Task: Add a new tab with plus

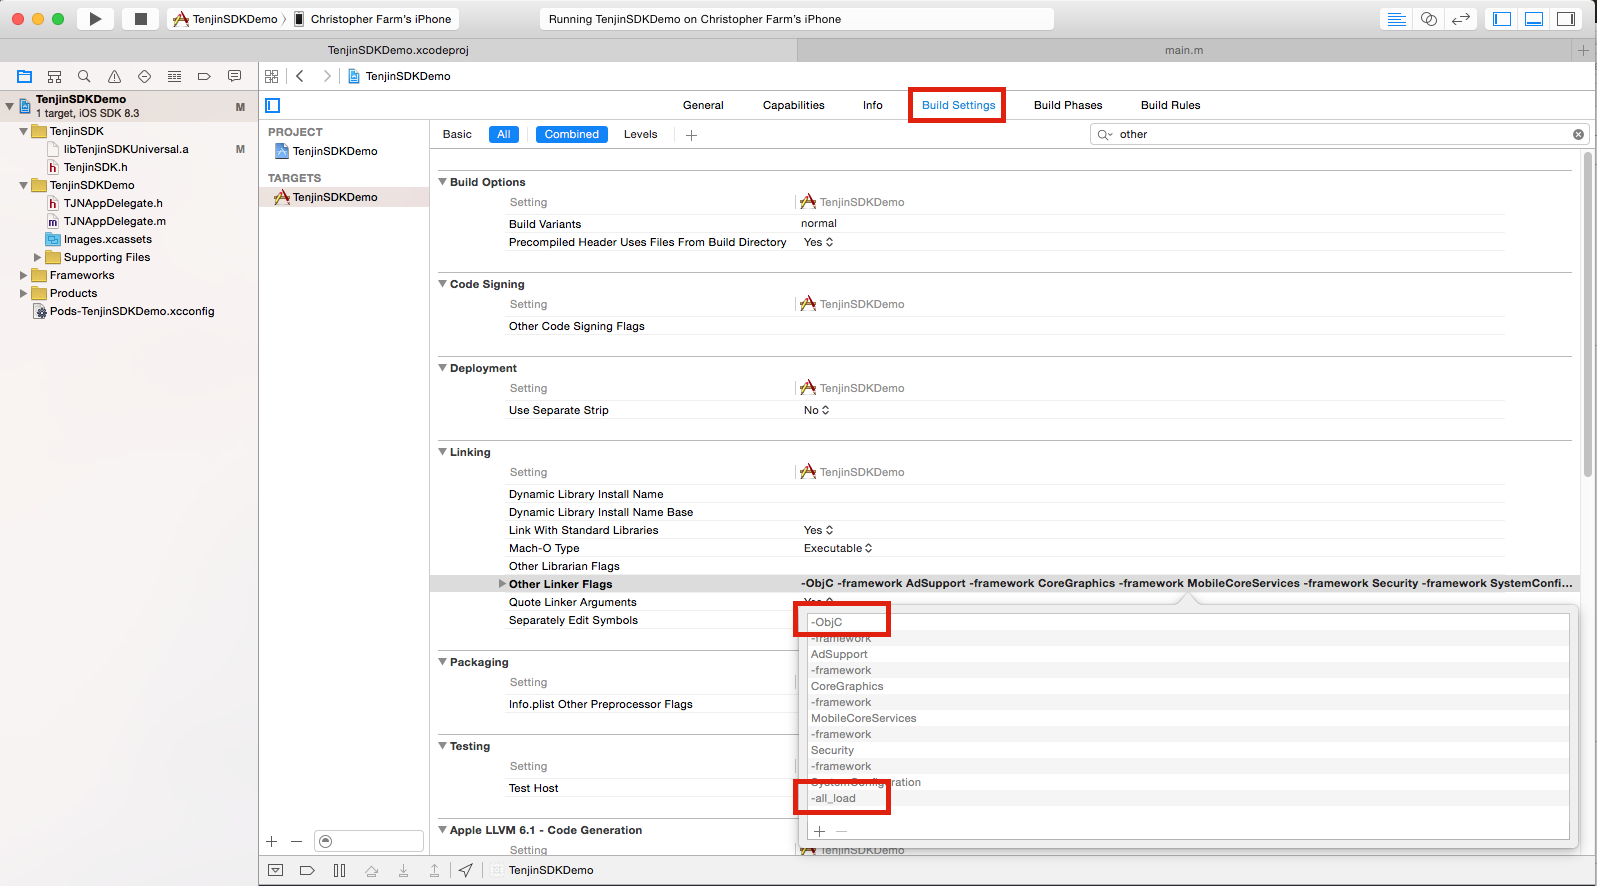Action: pyautogui.click(x=1583, y=50)
